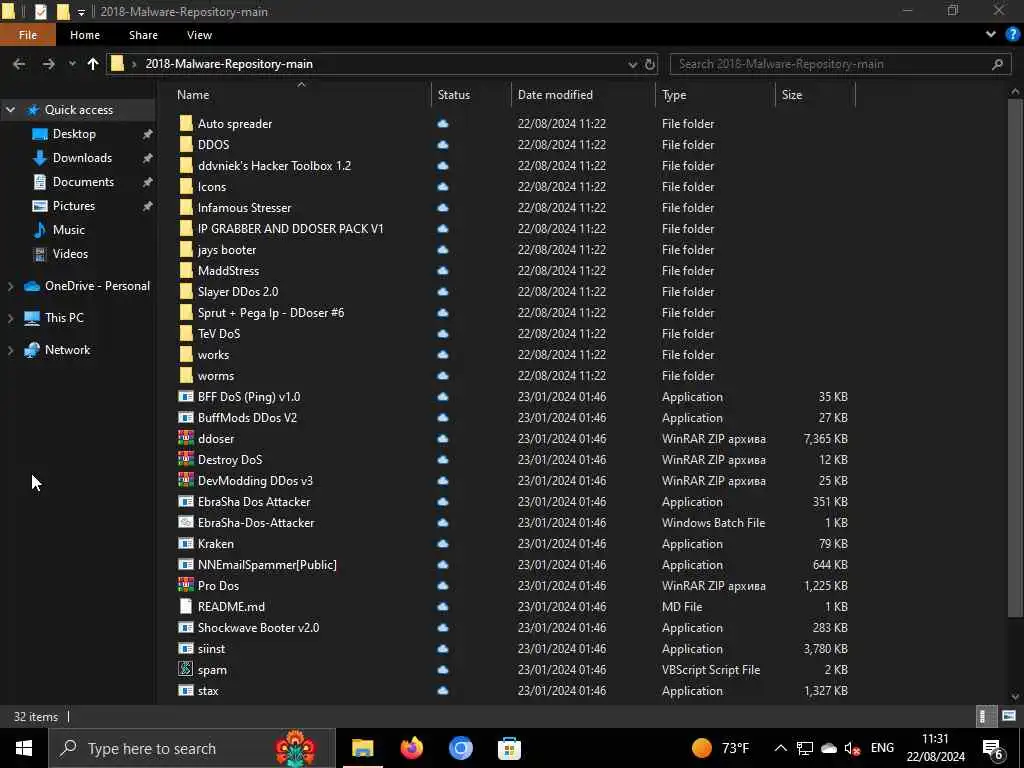This screenshot has height=768, width=1024.
Task: Show hidden system tray icons
Action: (780, 748)
